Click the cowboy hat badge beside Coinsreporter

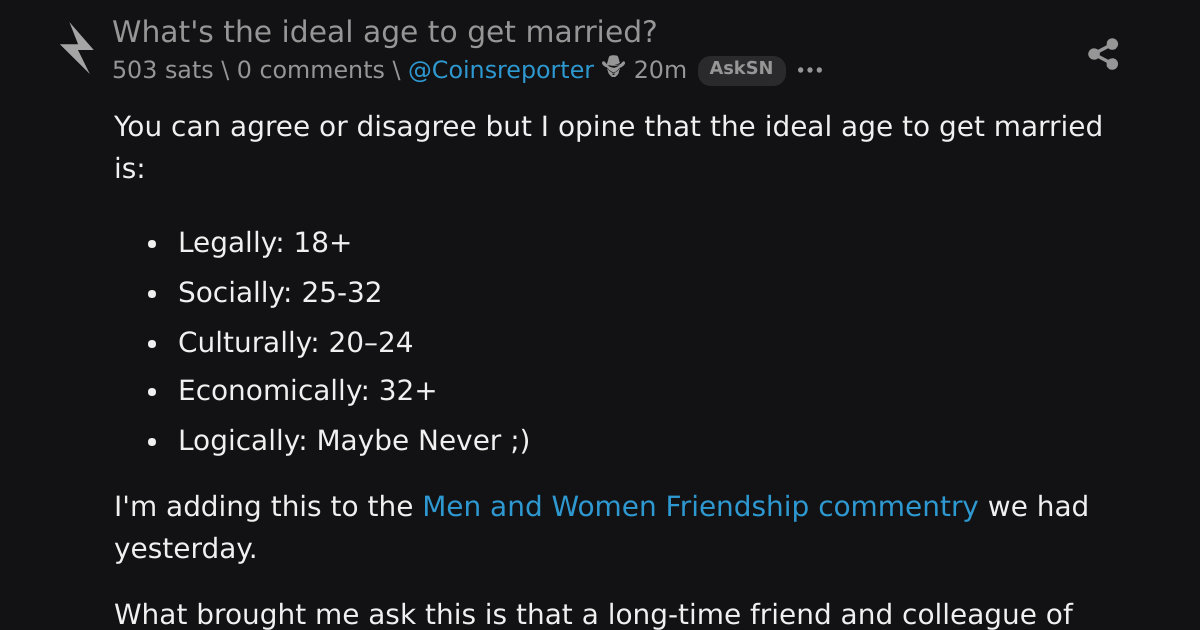pyautogui.click(x=614, y=68)
